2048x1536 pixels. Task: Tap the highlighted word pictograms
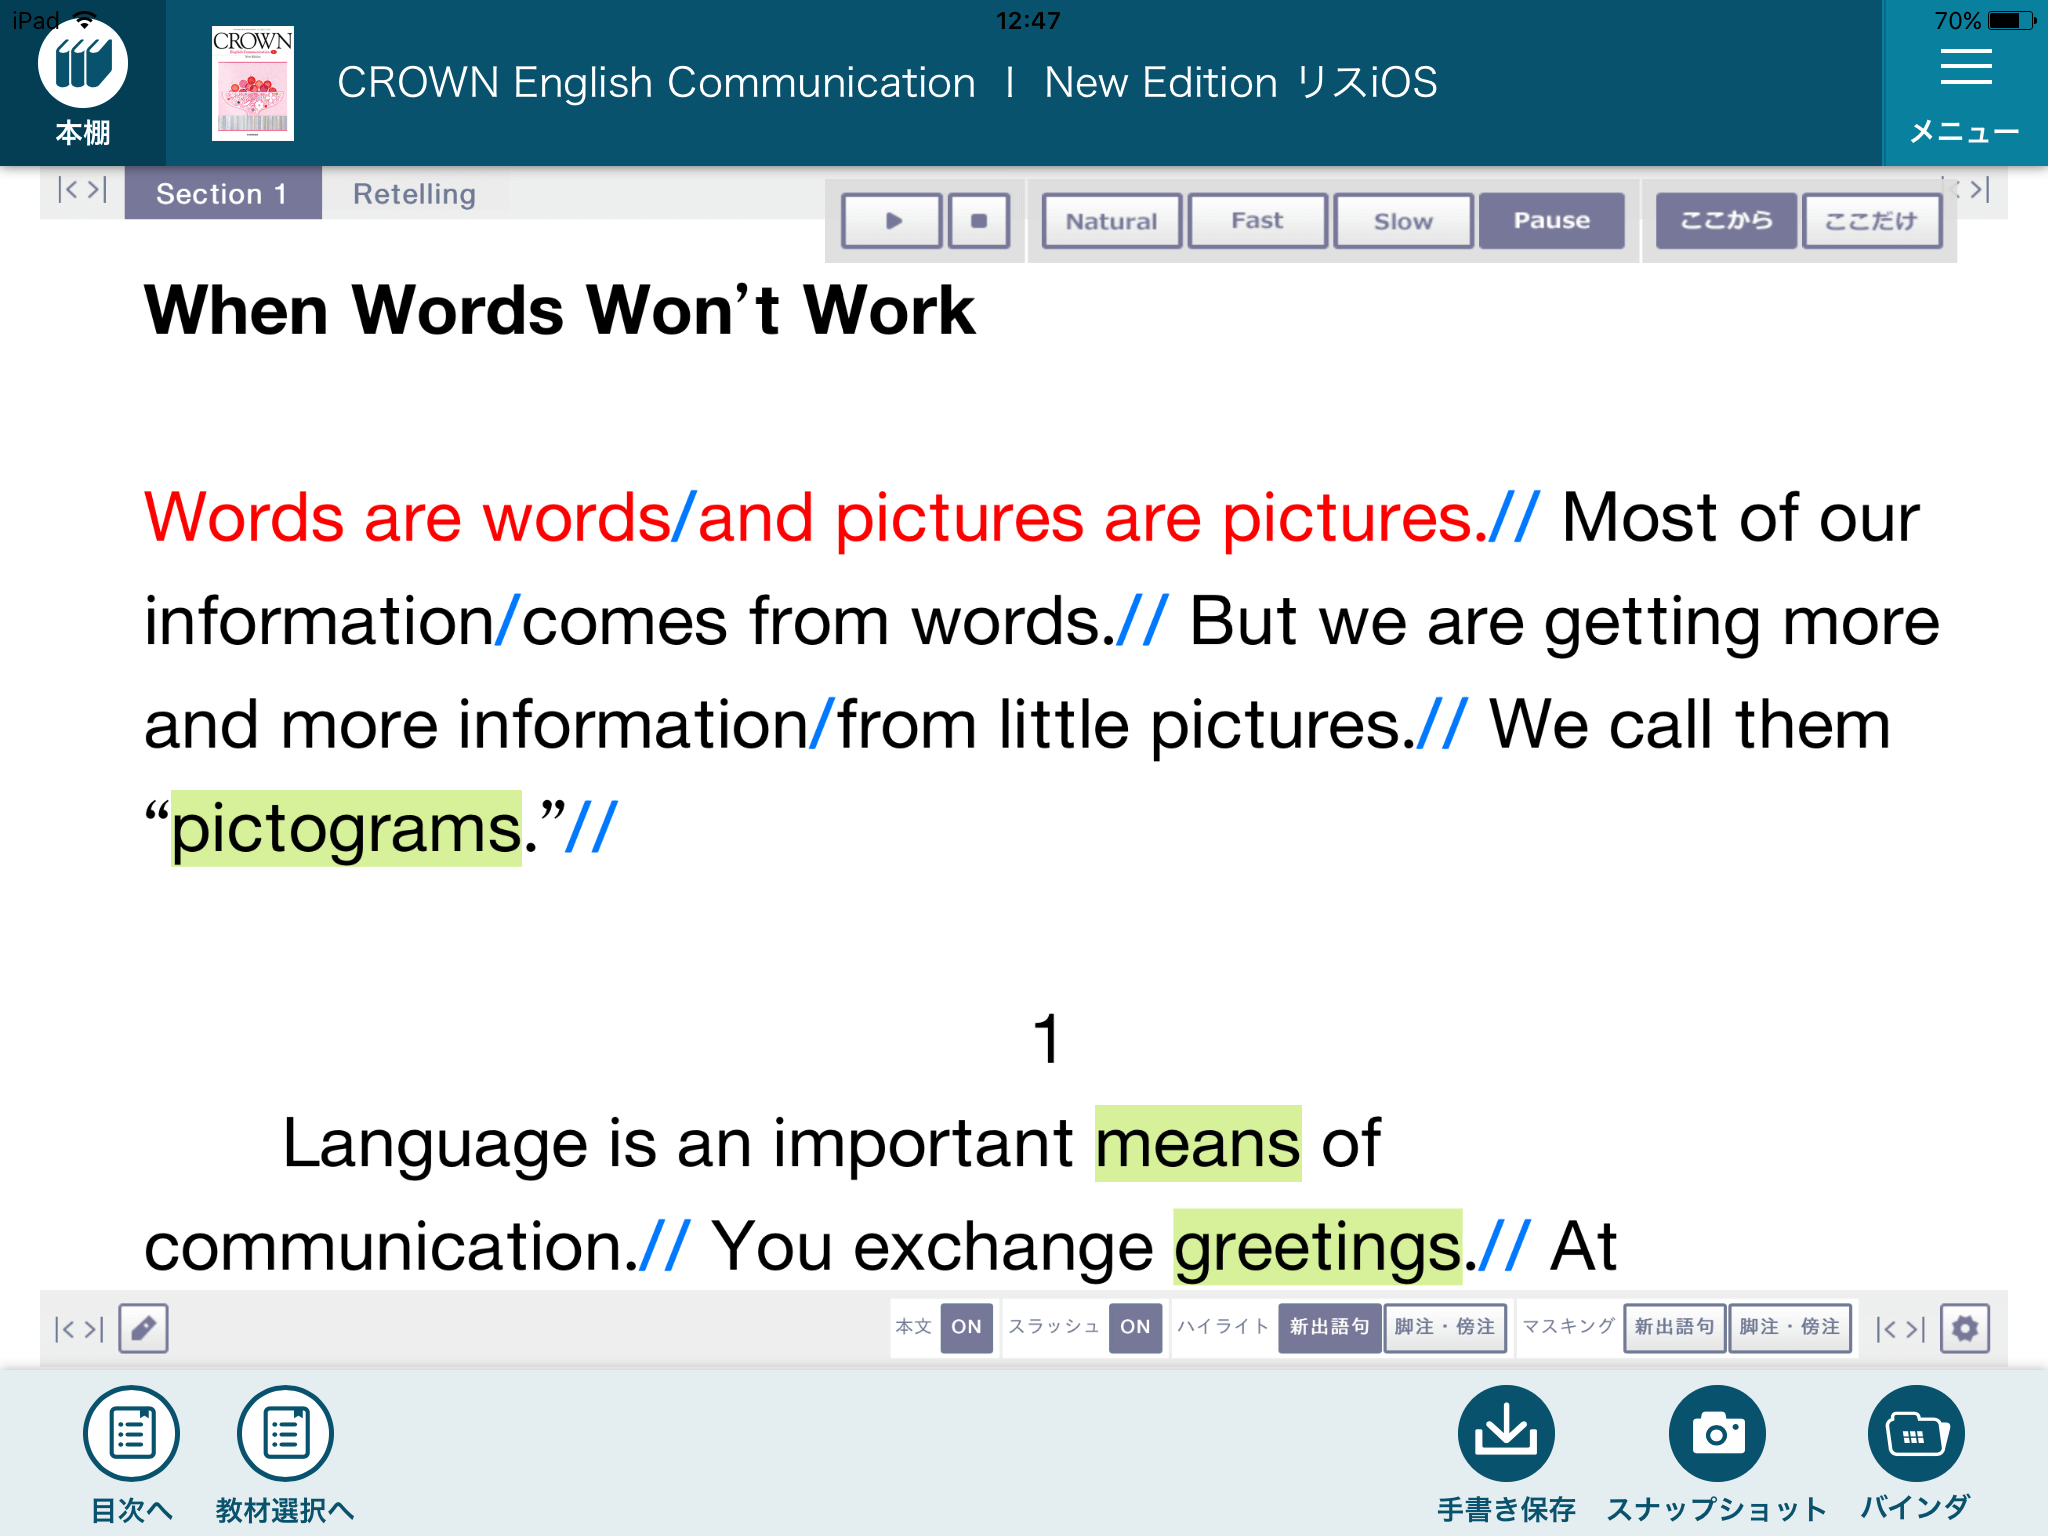click(346, 828)
